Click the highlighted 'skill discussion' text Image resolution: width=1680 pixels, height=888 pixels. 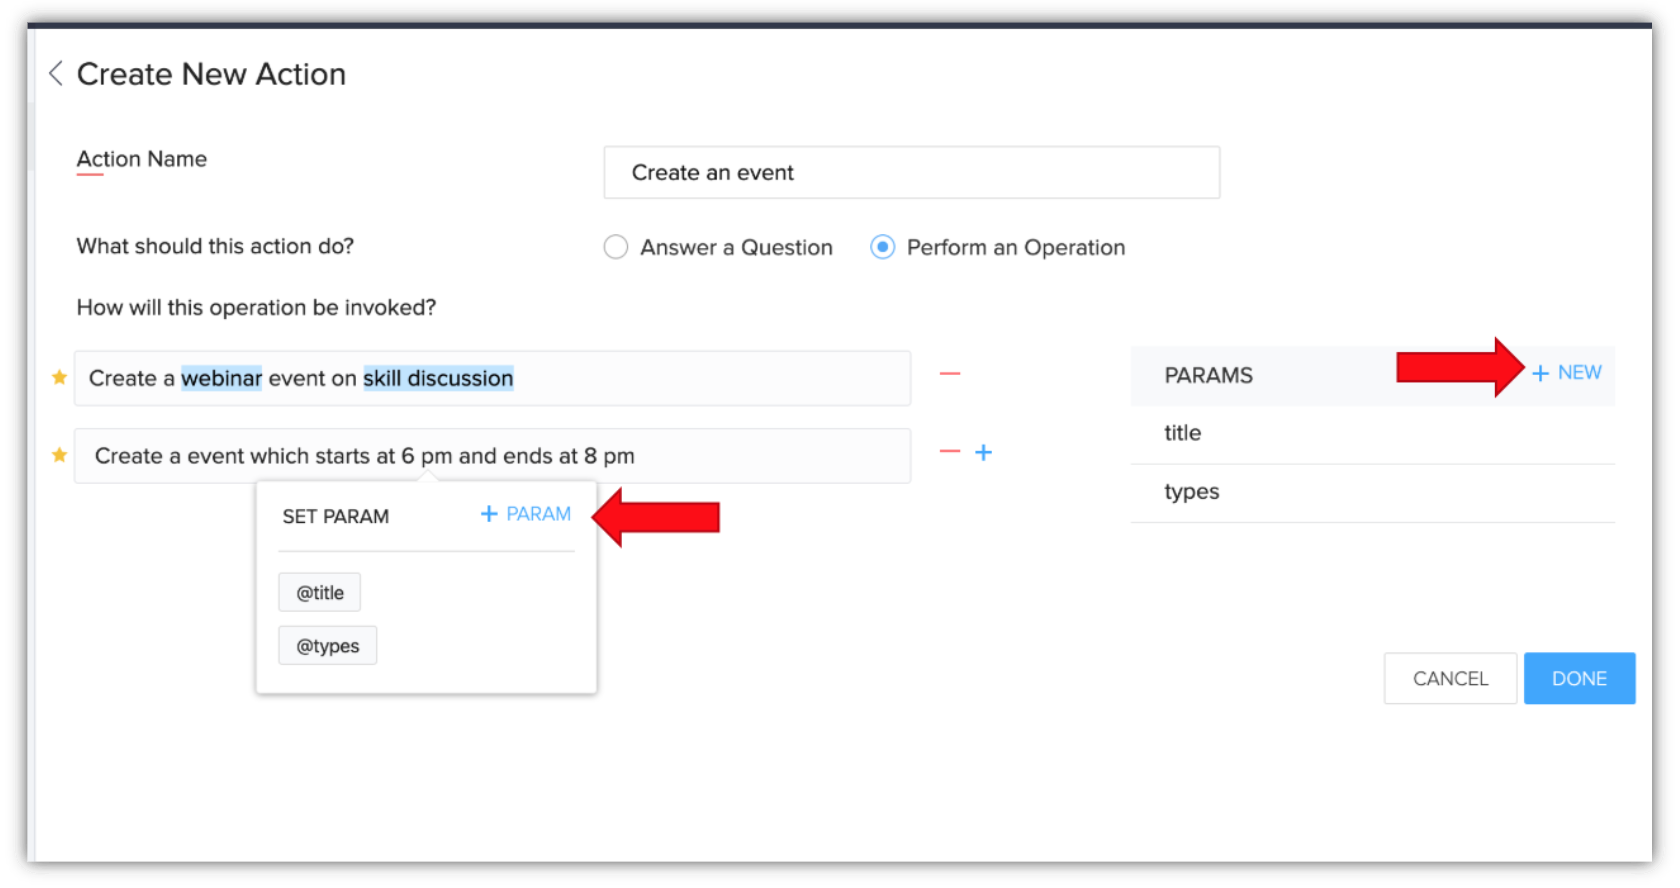[x=438, y=378]
